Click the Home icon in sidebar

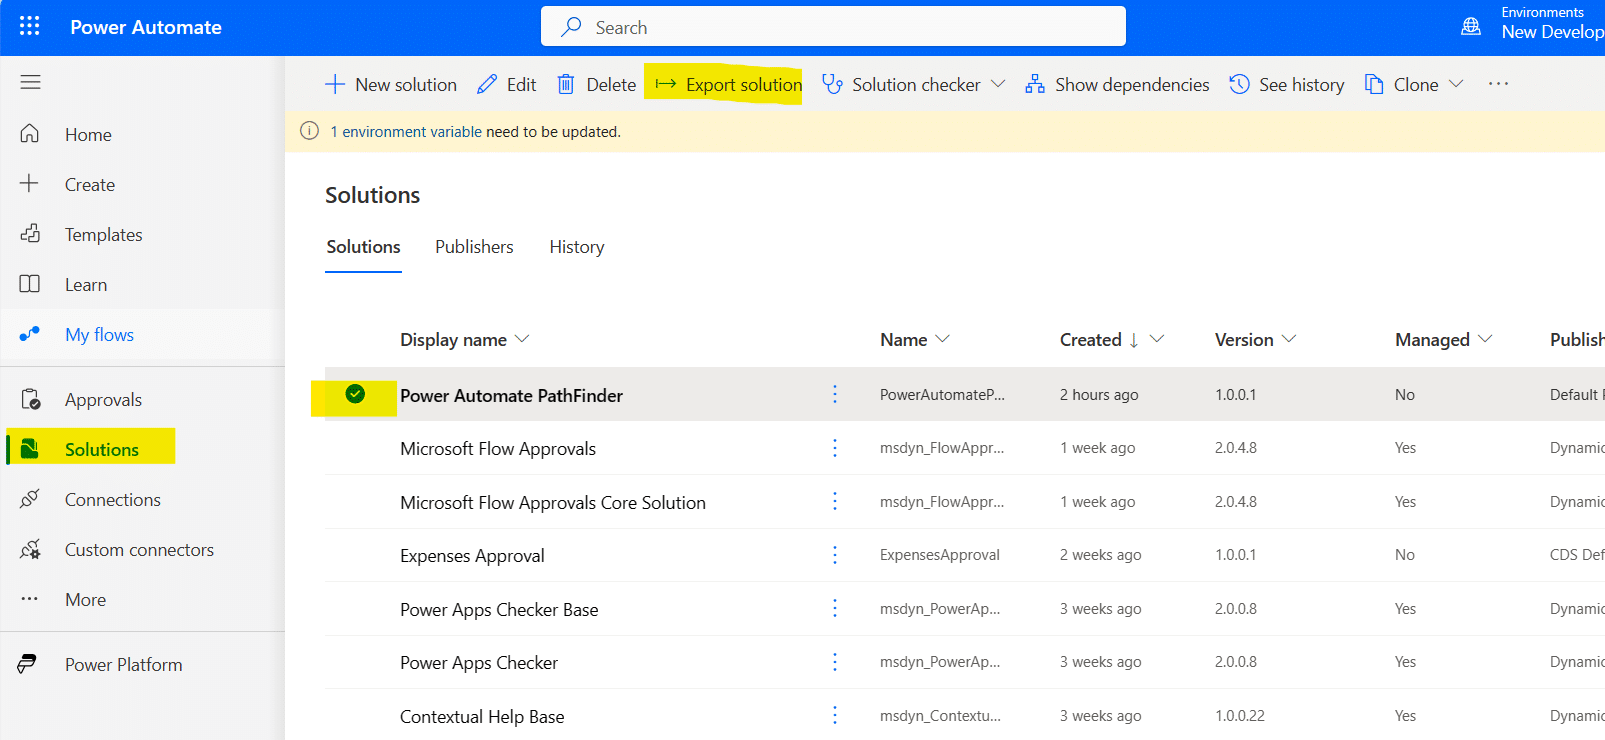coord(30,134)
